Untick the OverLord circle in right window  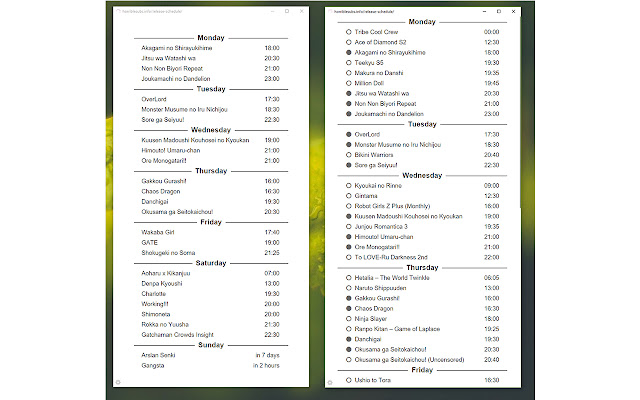349,134
